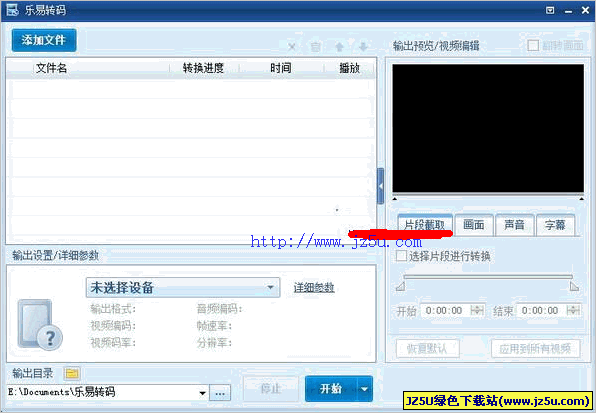The image size is (596, 413).
Task: Switch to the 声音 tab
Action: (x=514, y=225)
